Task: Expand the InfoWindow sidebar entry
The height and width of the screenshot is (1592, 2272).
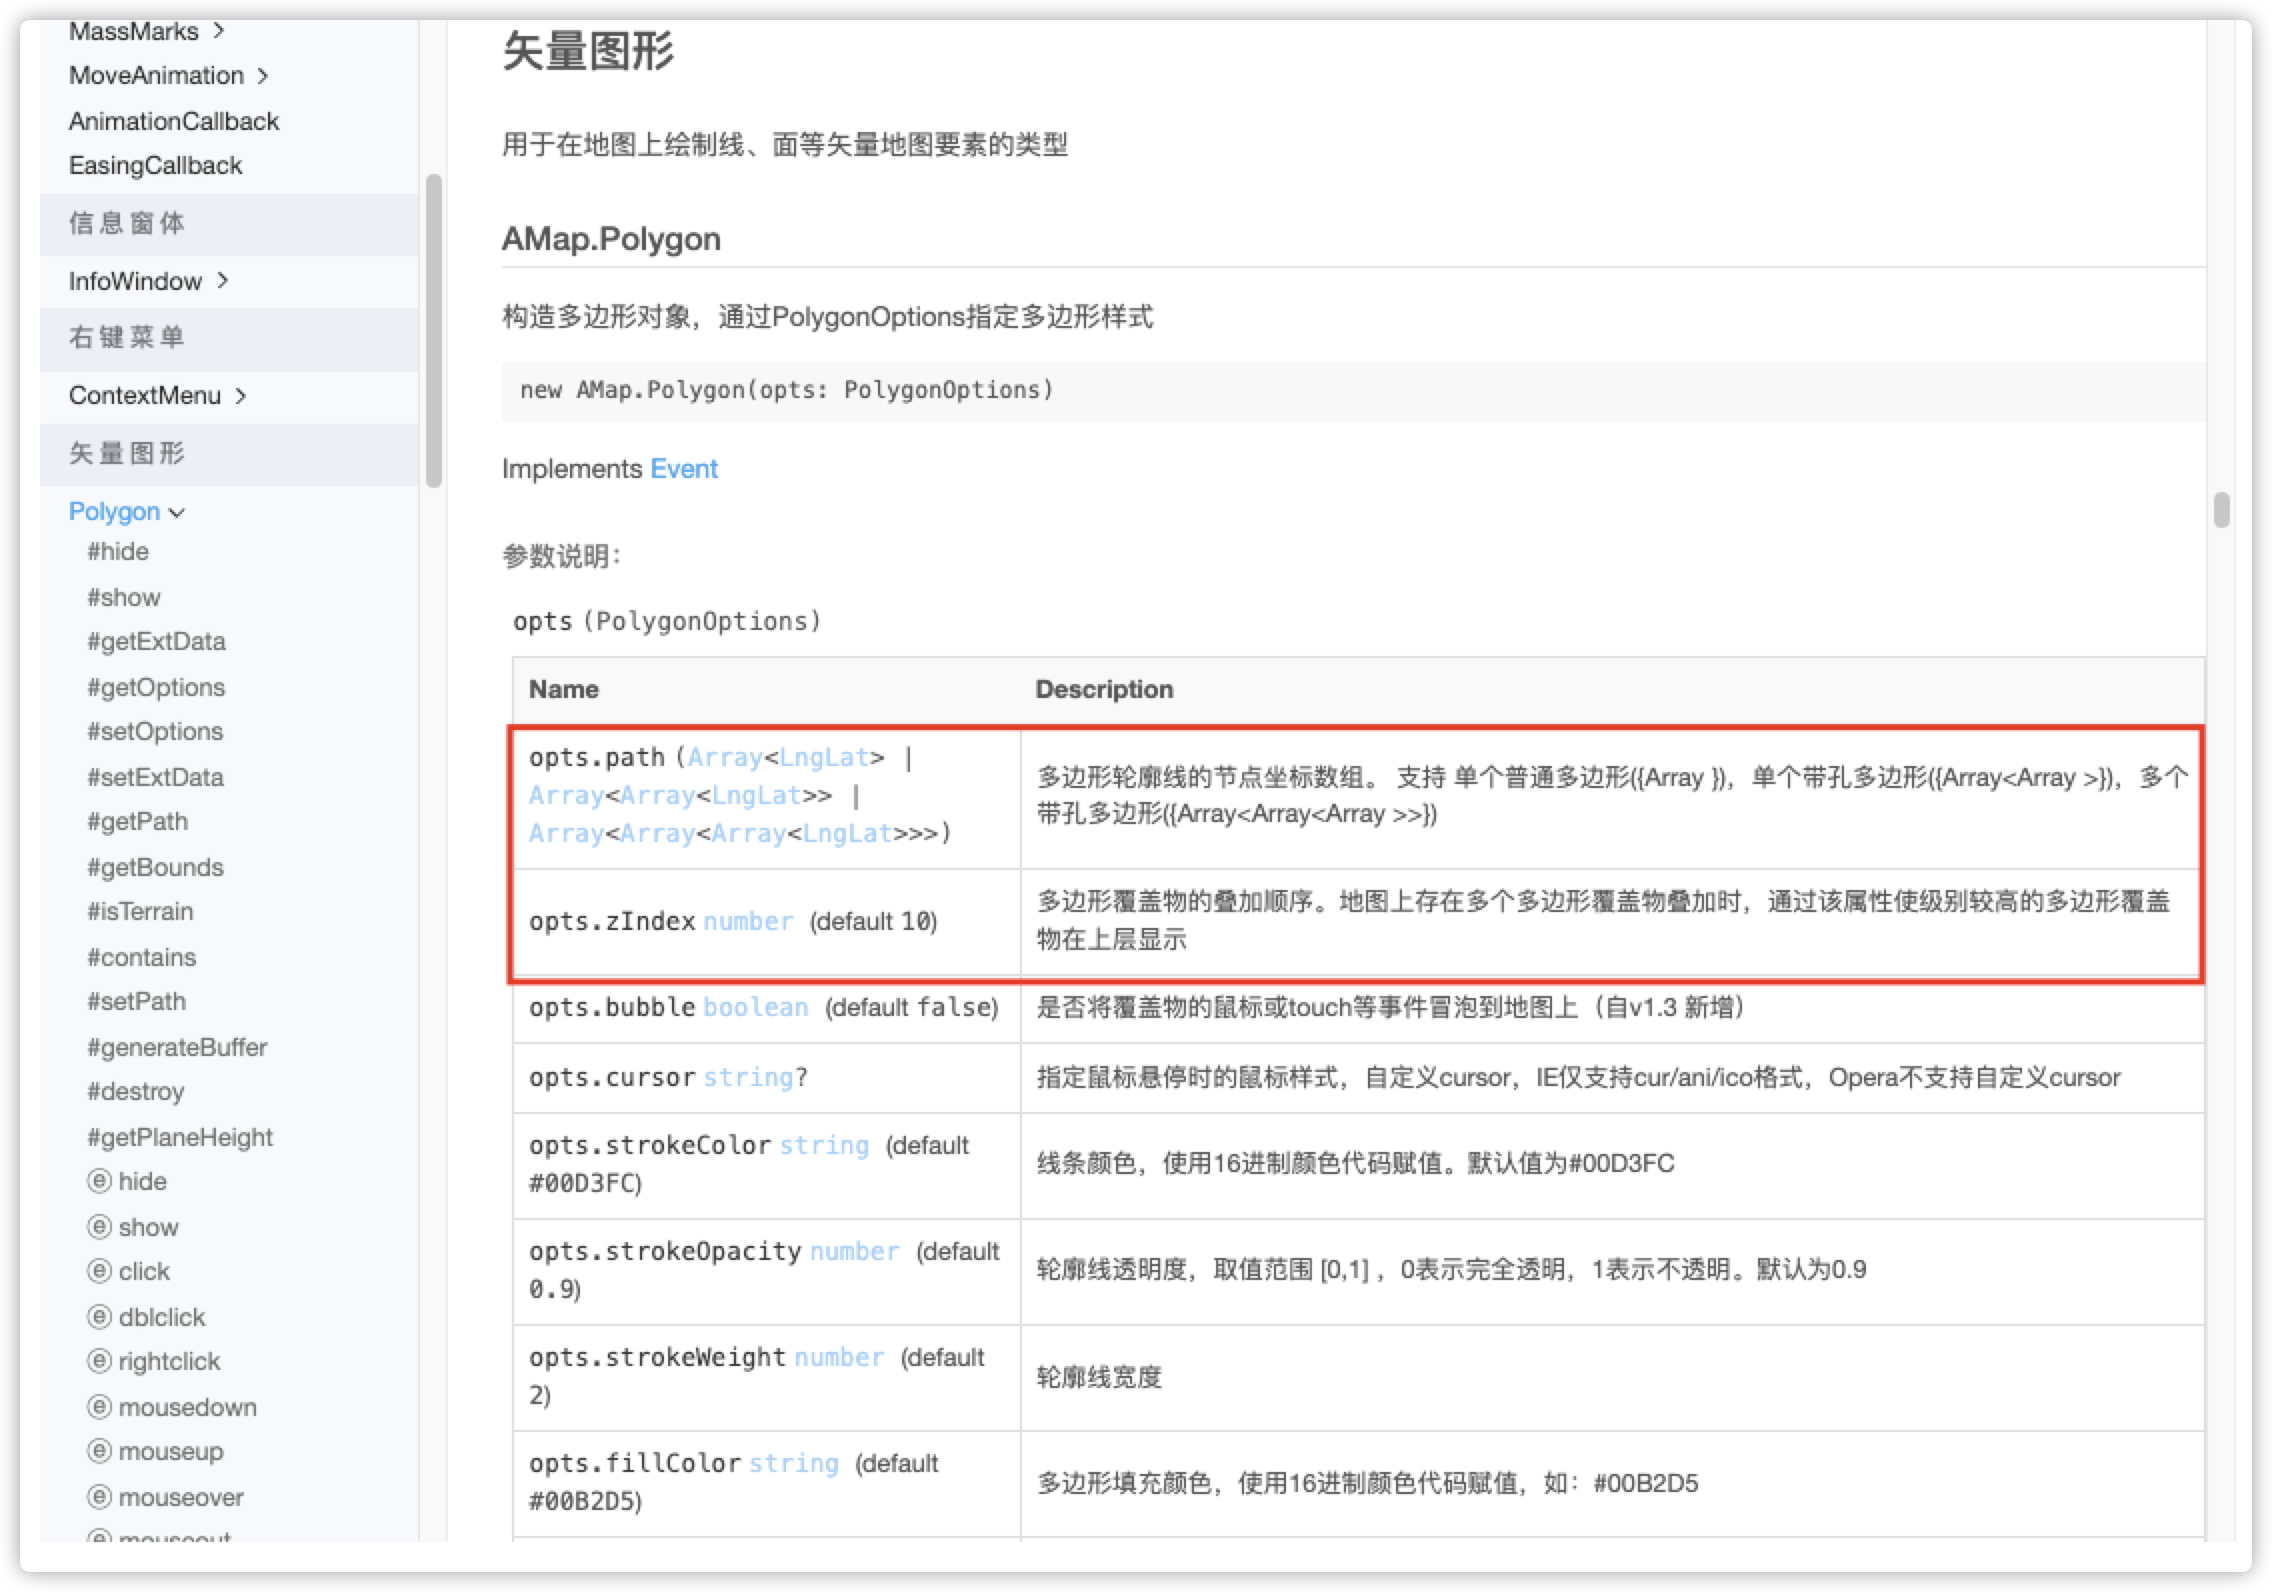Action: 222,281
